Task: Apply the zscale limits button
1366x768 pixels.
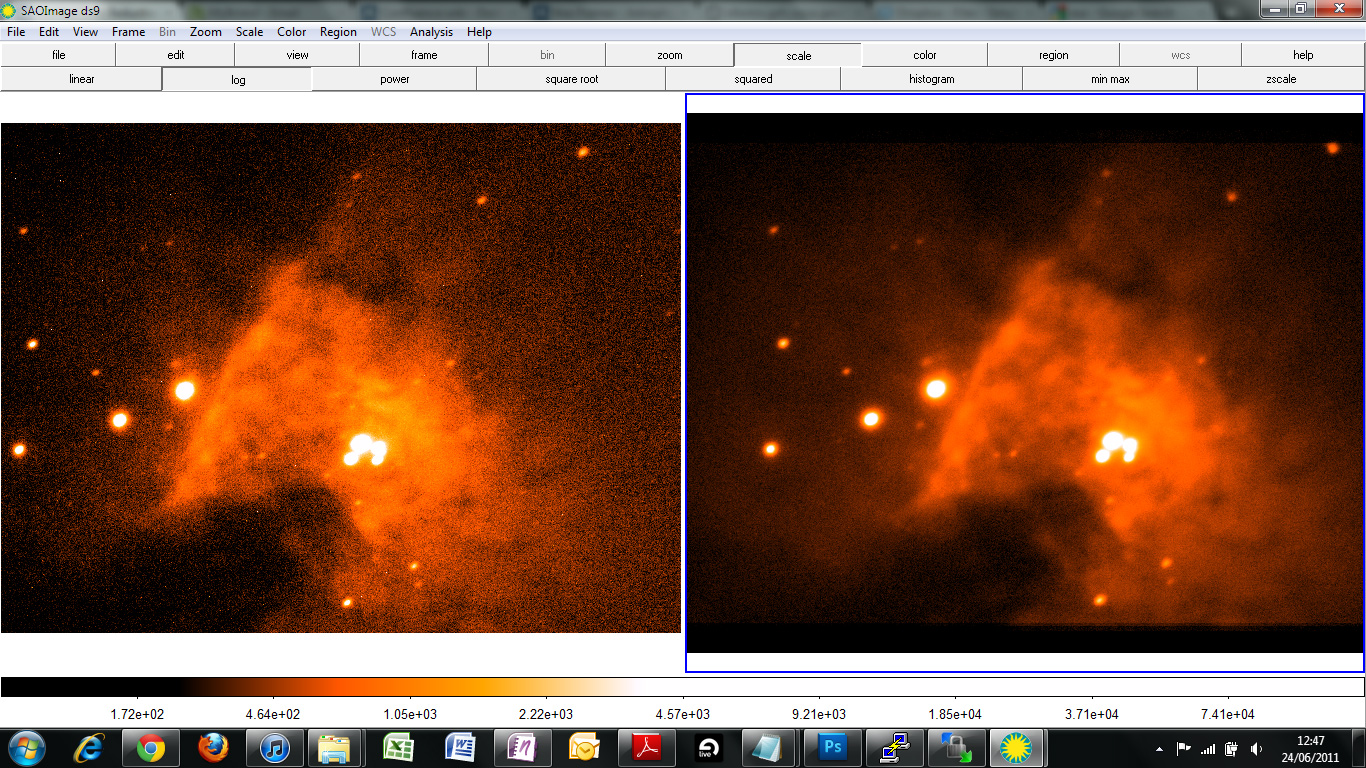Action: tap(1280, 79)
